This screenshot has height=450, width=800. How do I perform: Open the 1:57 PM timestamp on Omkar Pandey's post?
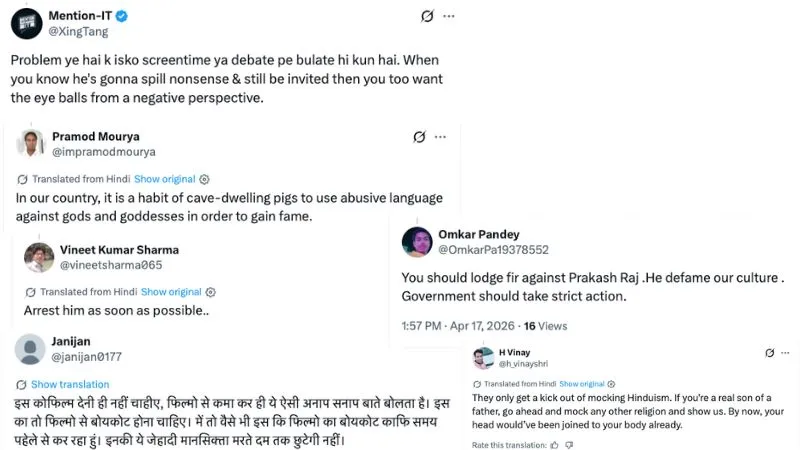point(425,326)
